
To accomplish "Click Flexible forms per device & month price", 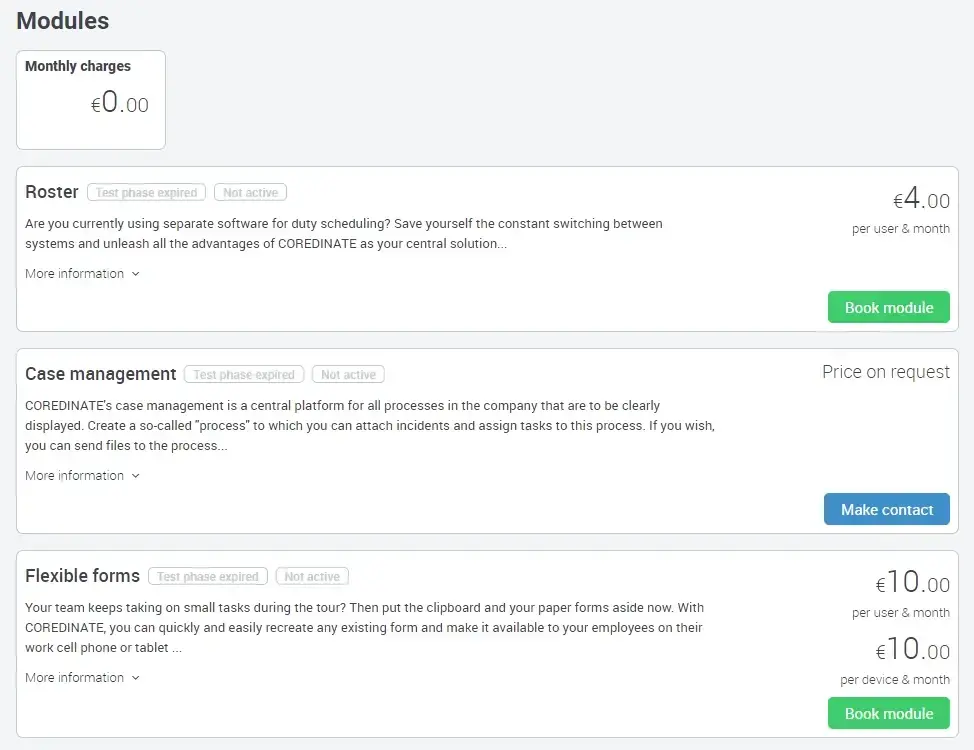I will click(x=913, y=651).
